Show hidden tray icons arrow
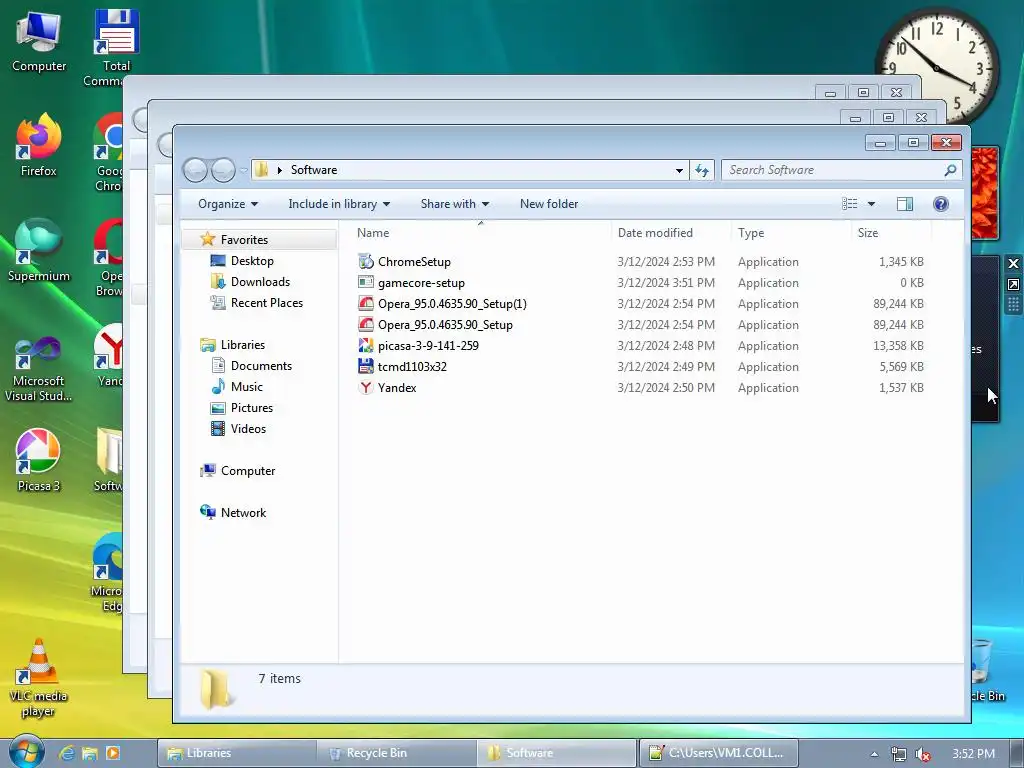This screenshot has height=768, width=1024. point(874,754)
